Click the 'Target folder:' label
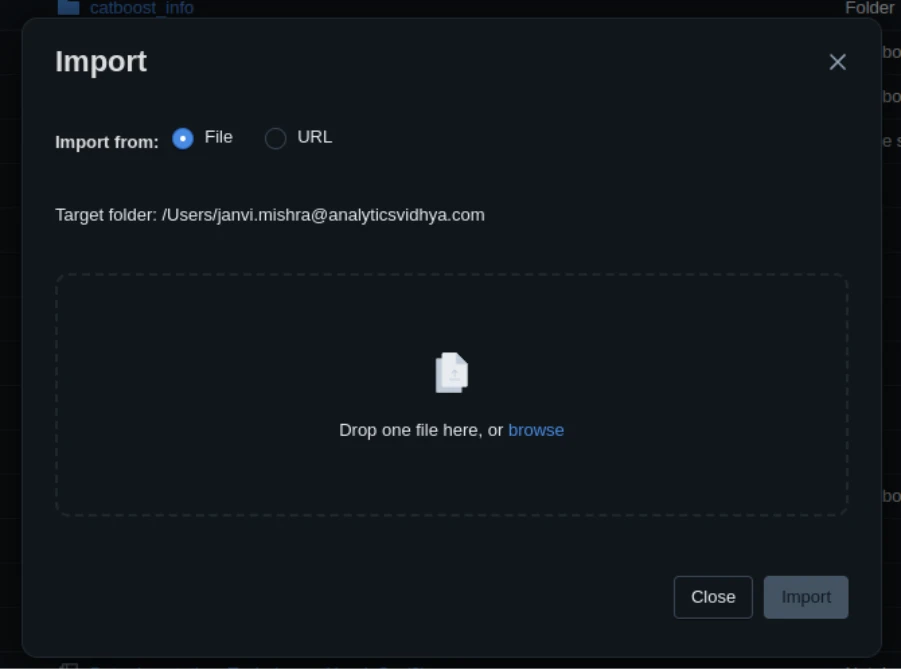 106,215
